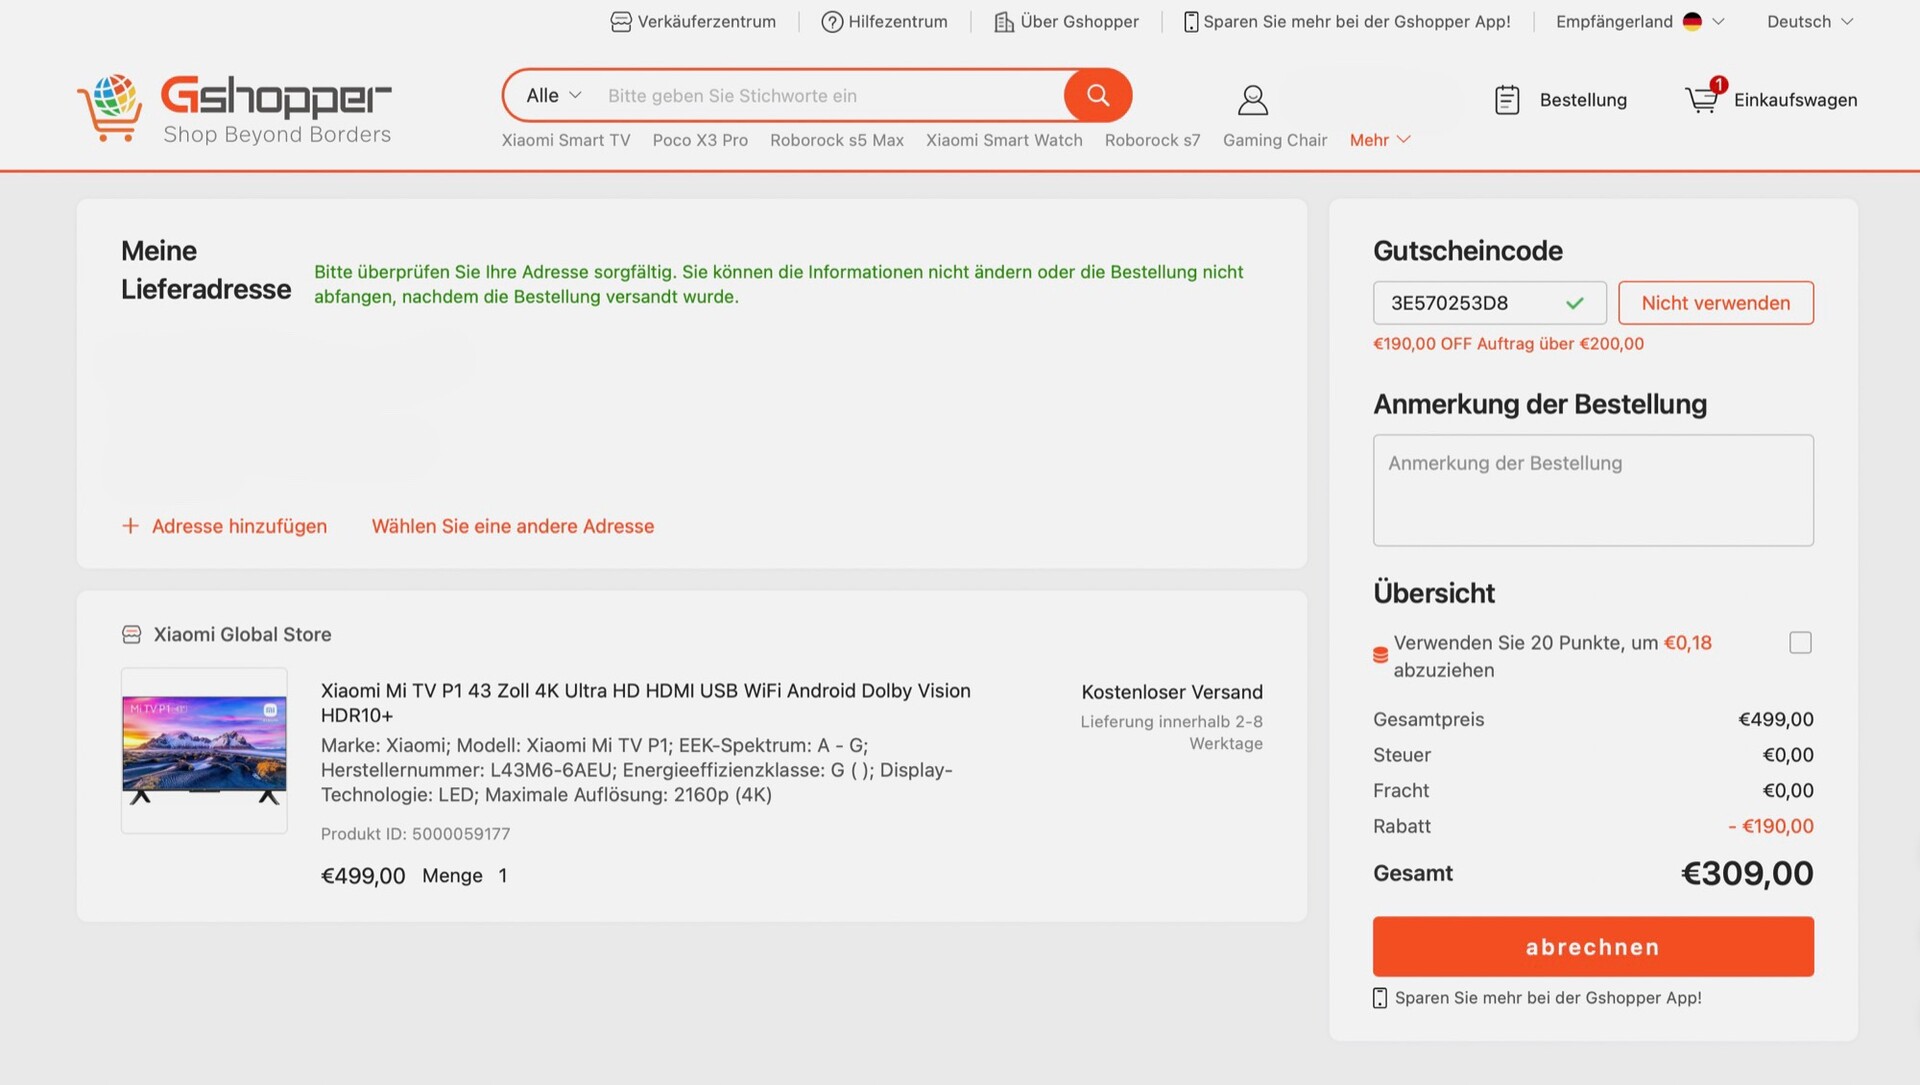Expand the Empfängerland country selector
This screenshot has height=1085, width=1920.
1640,22
